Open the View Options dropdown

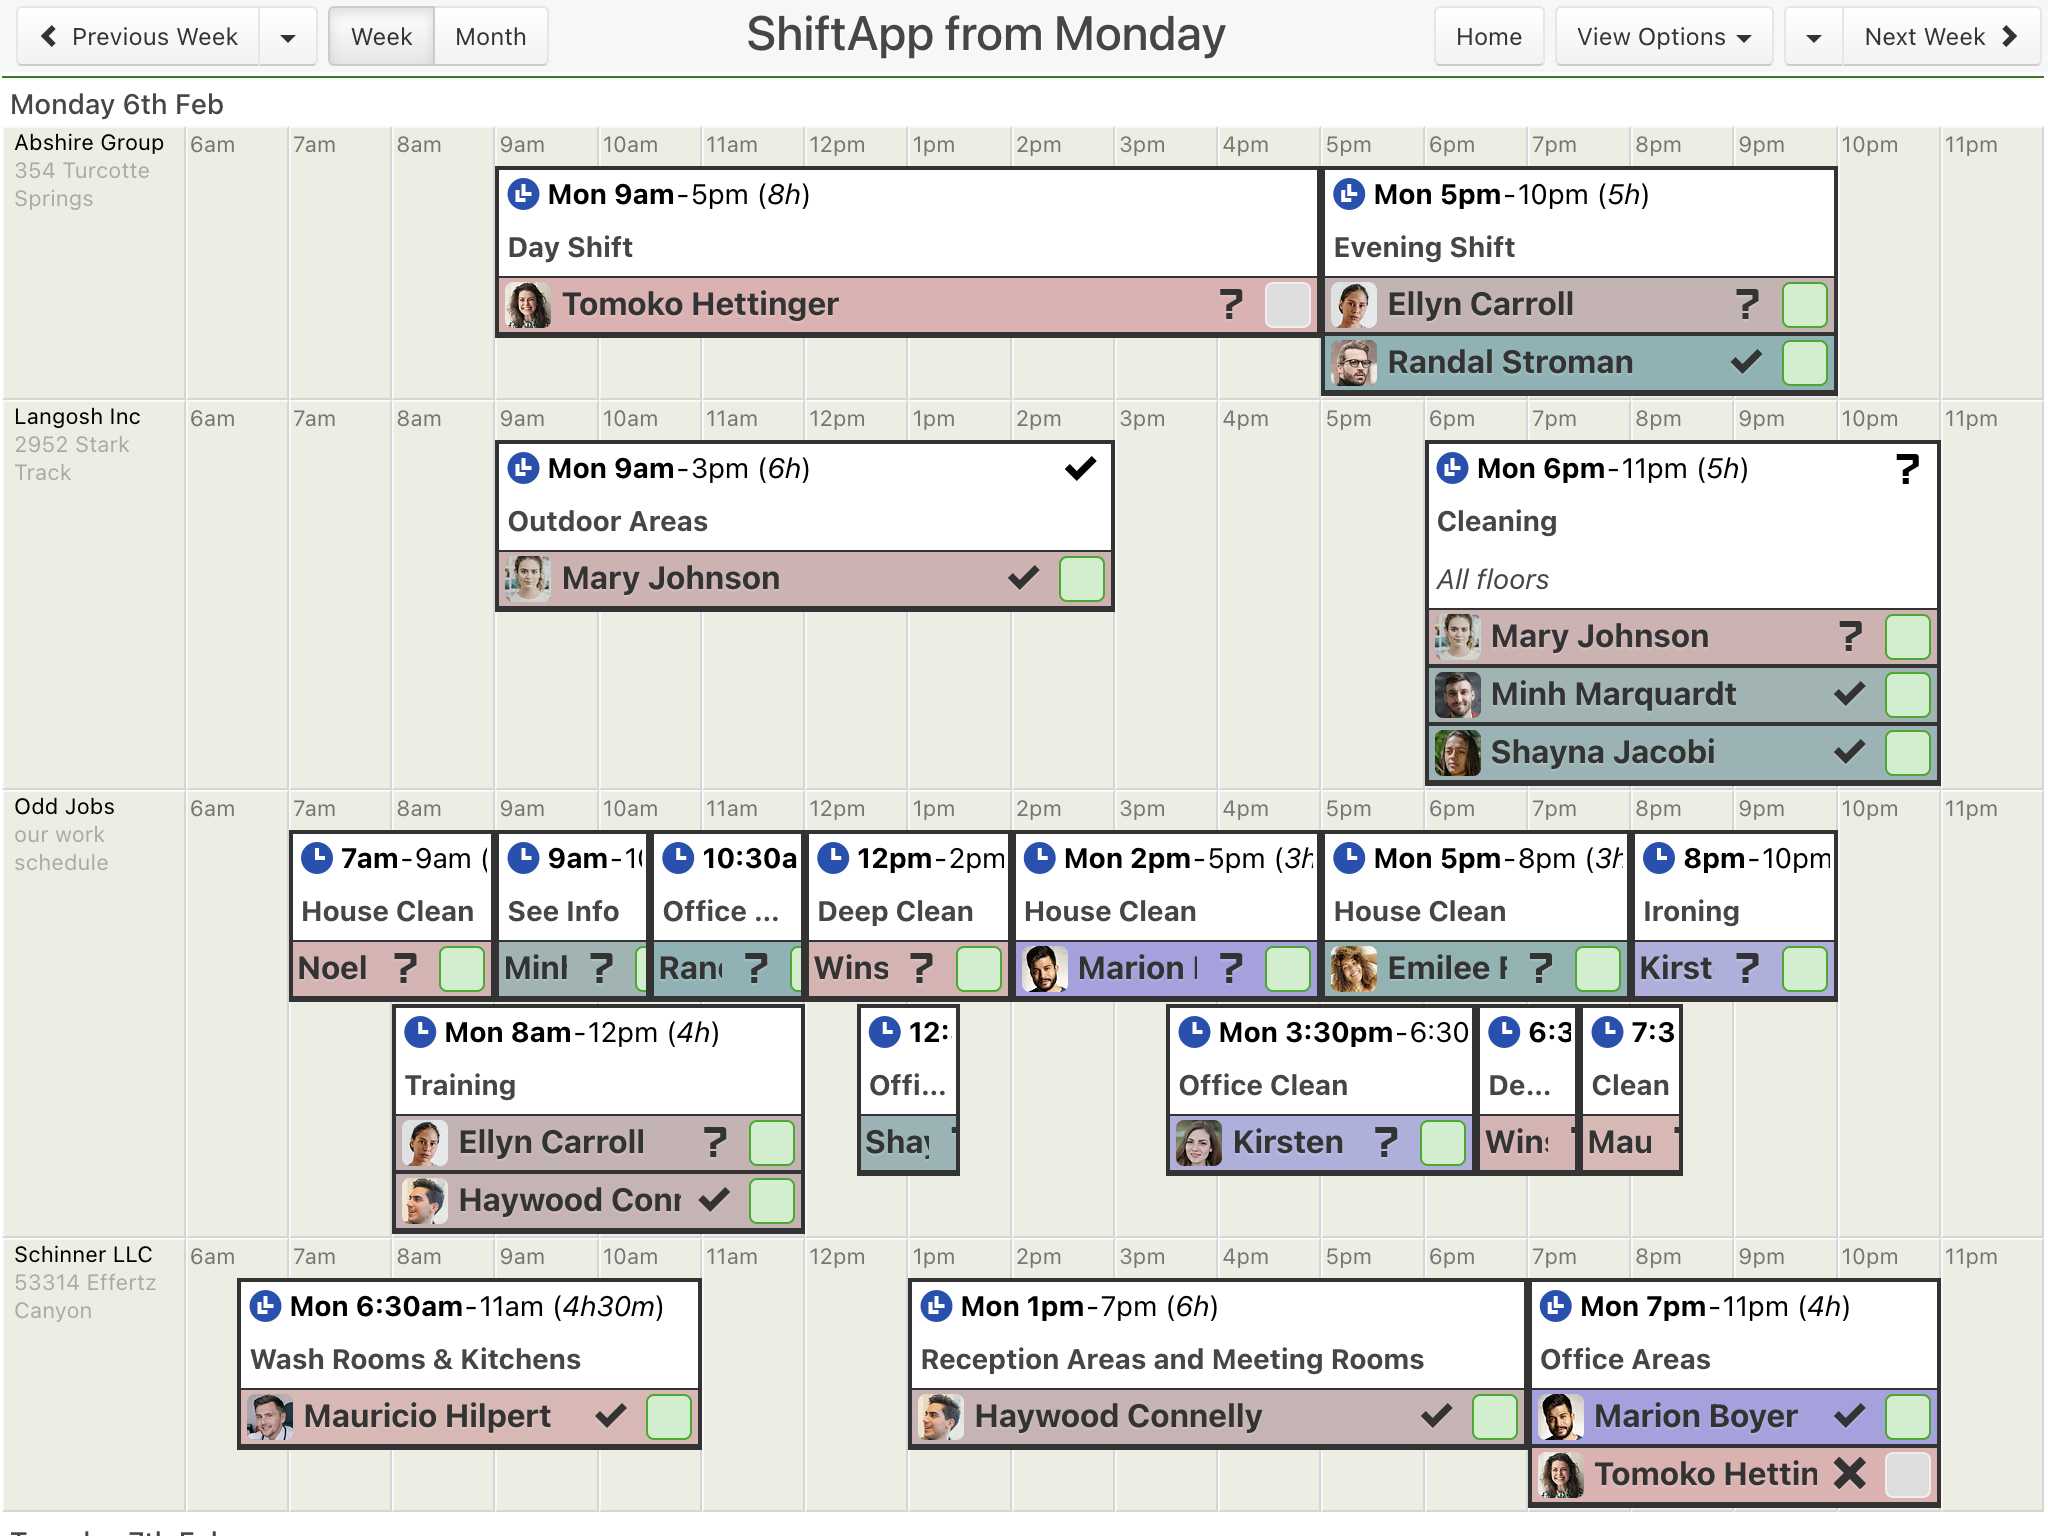pyautogui.click(x=1664, y=37)
